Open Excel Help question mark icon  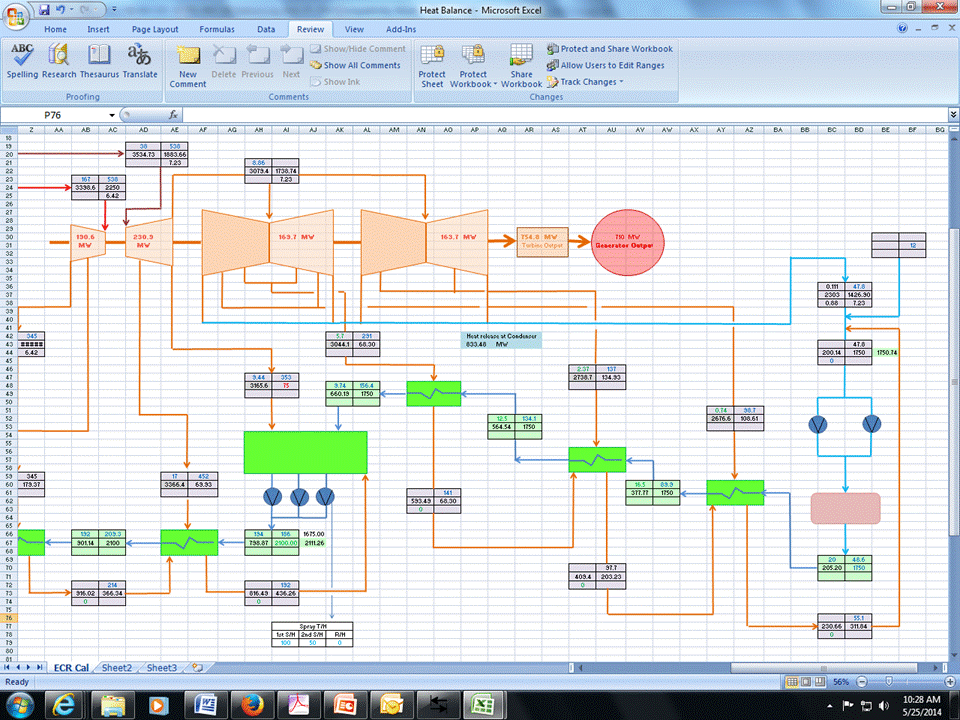point(902,28)
